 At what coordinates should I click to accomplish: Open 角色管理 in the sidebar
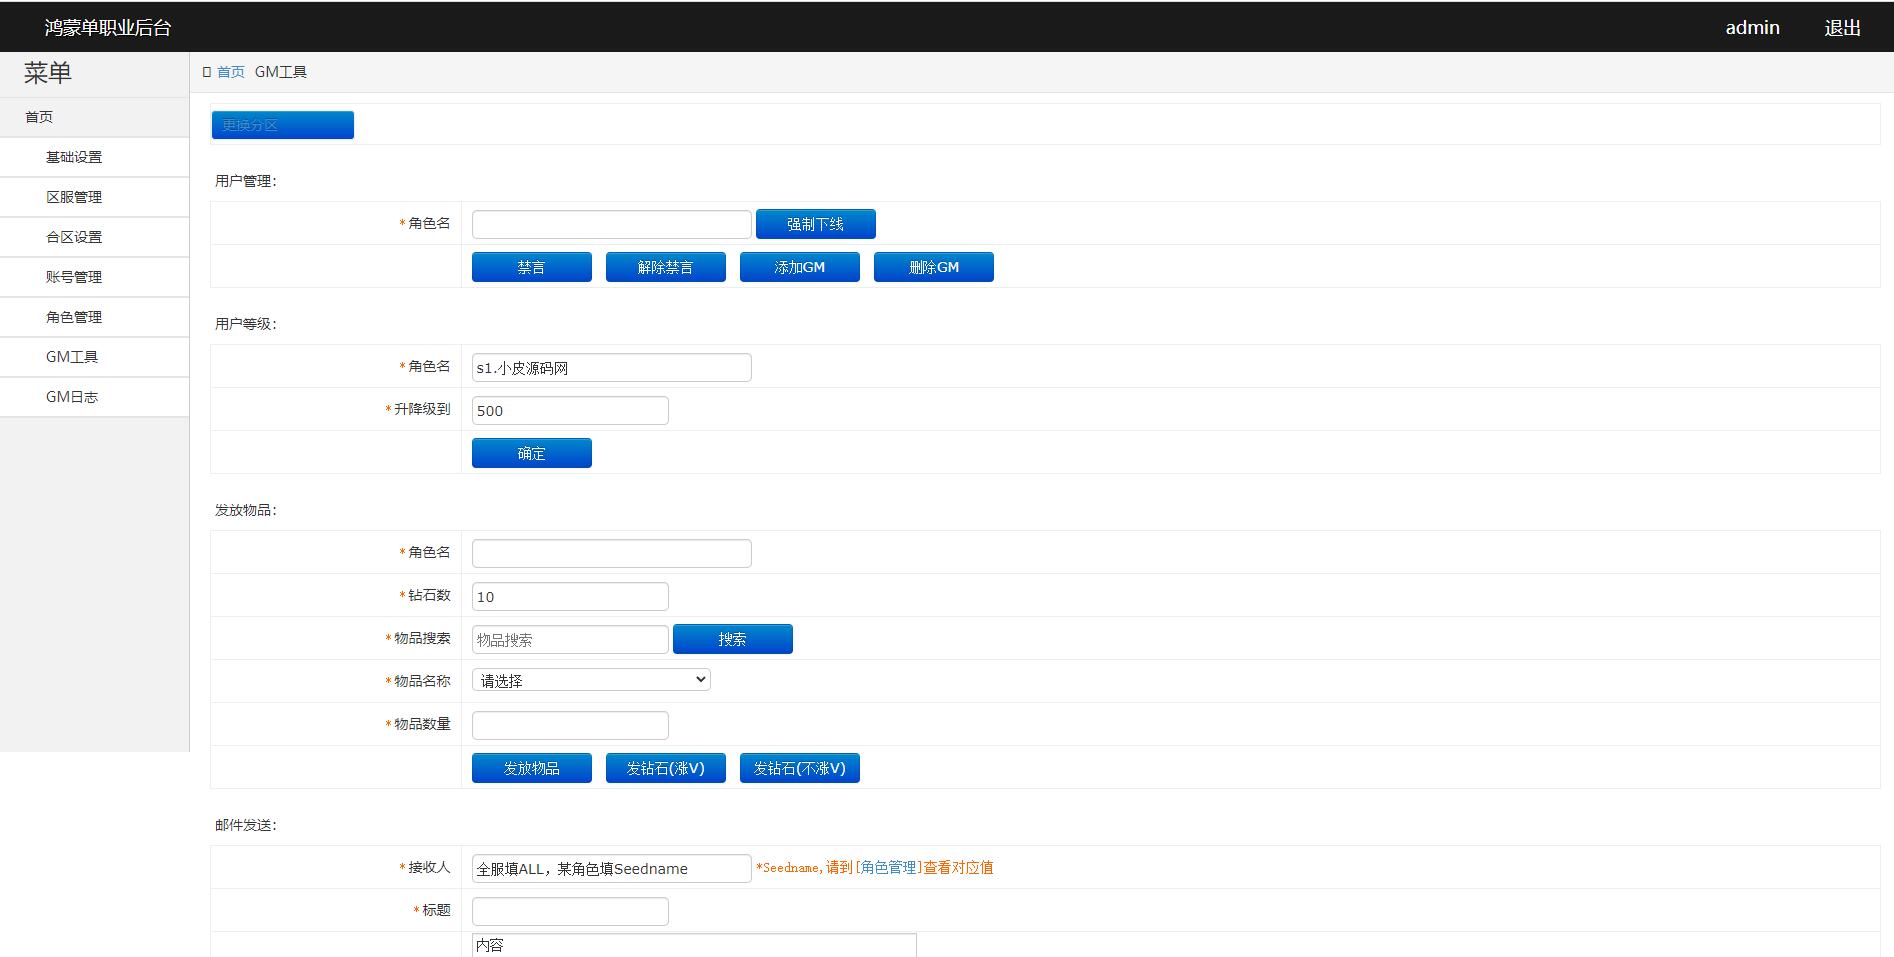[74, 316]
